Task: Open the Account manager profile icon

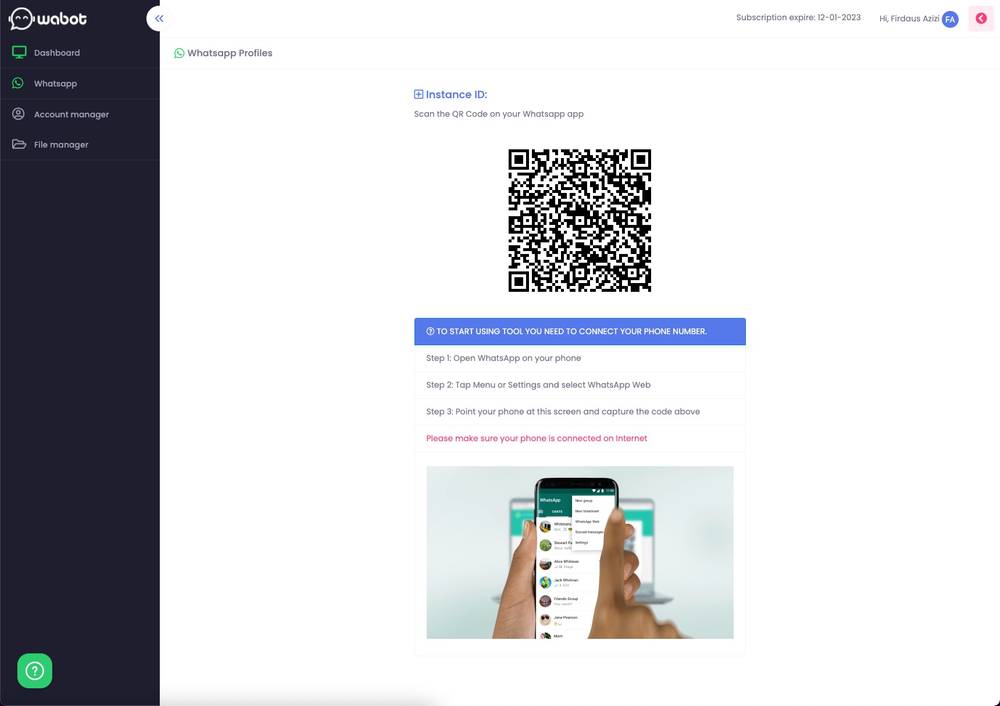Action: [18, 113]
